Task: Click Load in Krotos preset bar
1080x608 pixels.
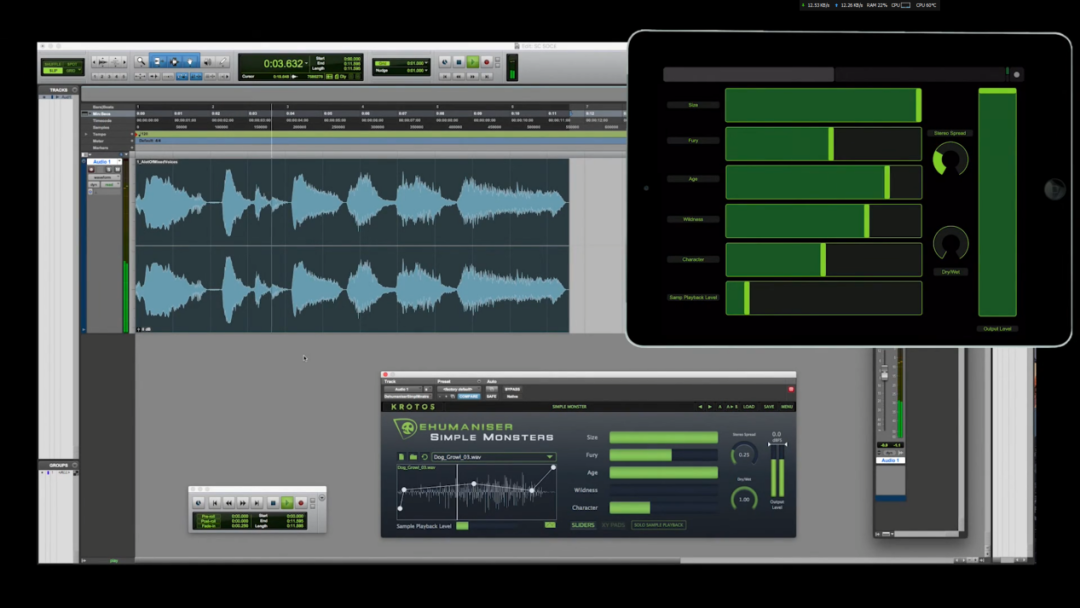Action: (x=749, y=406)
